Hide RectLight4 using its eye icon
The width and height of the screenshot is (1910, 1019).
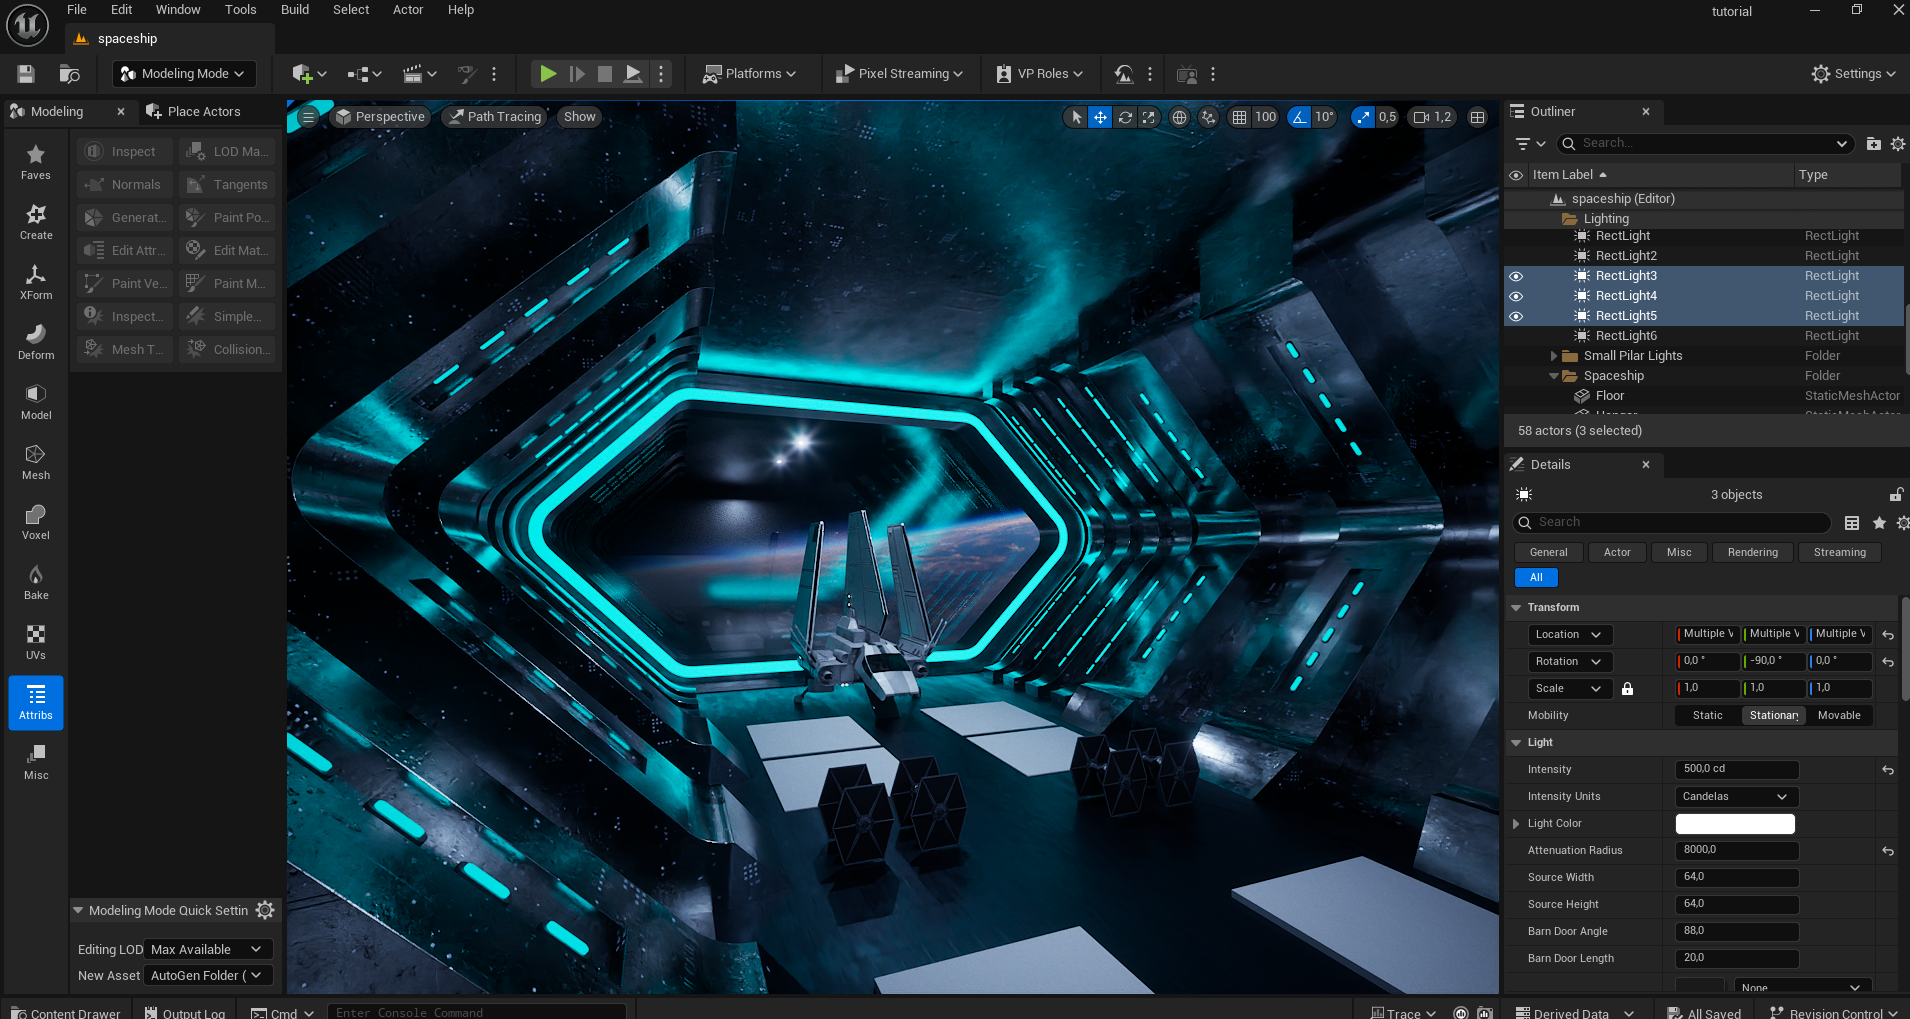(1516, 296)
